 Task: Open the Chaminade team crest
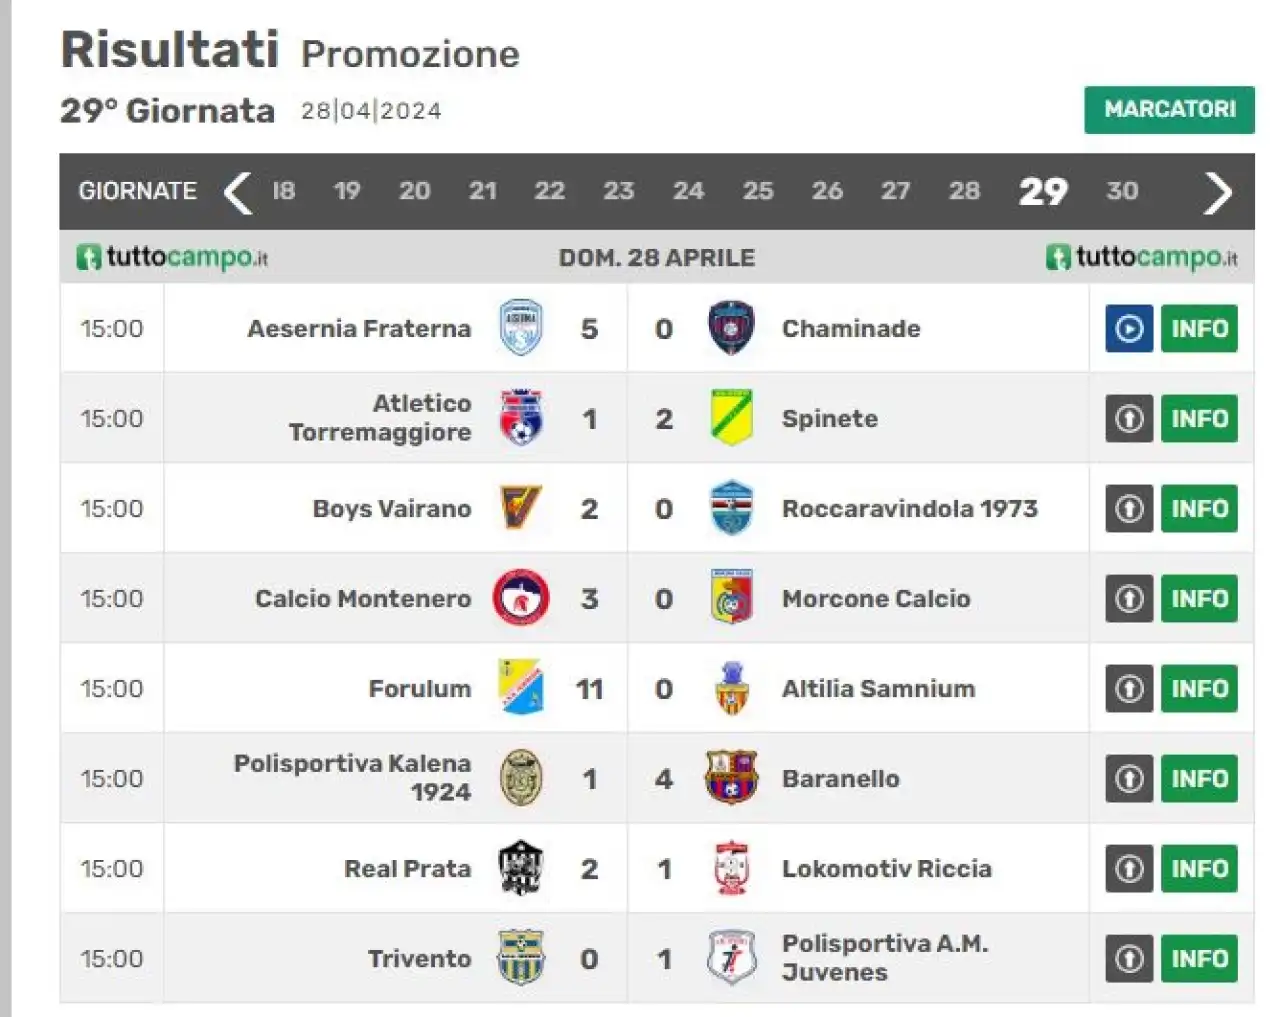[x=731, y=328]
